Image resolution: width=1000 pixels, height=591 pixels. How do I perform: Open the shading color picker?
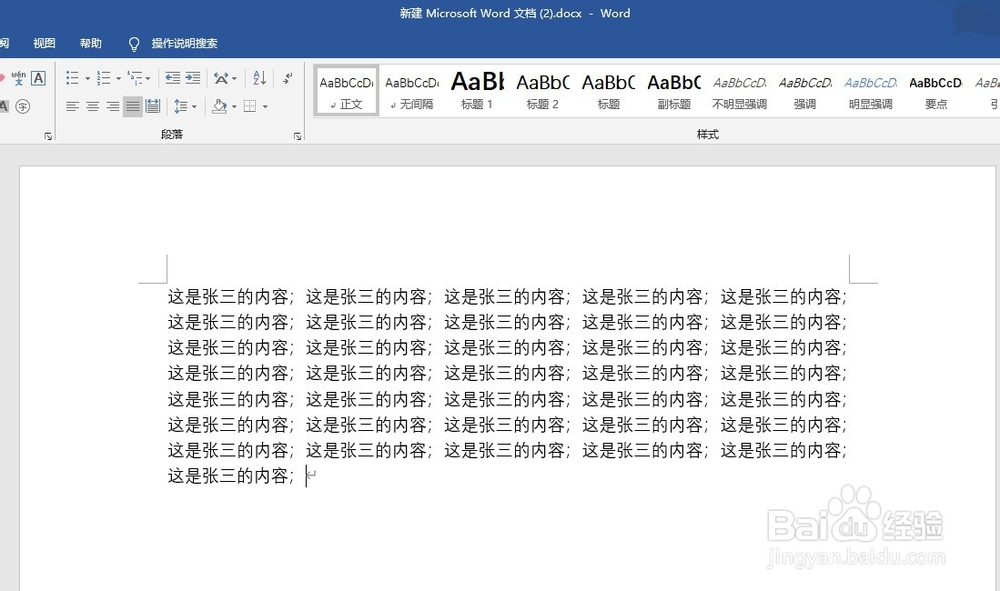click(218, 107)
